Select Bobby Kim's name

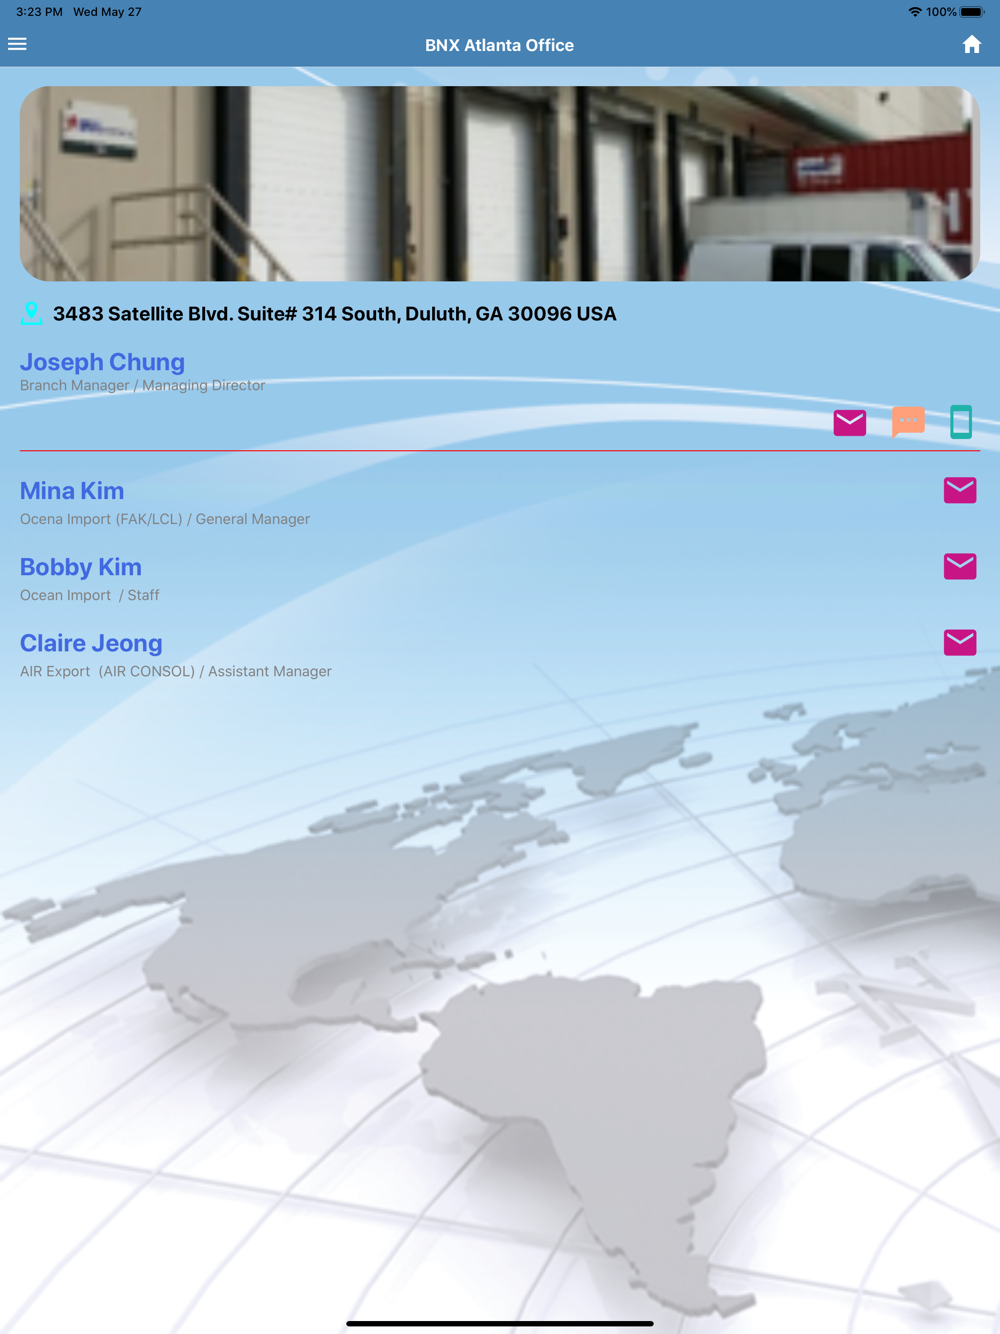pos(81,567)
